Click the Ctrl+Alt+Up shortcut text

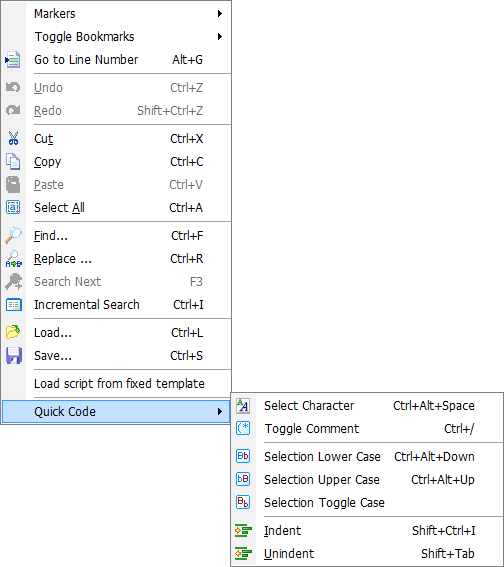tap(443, 480)
